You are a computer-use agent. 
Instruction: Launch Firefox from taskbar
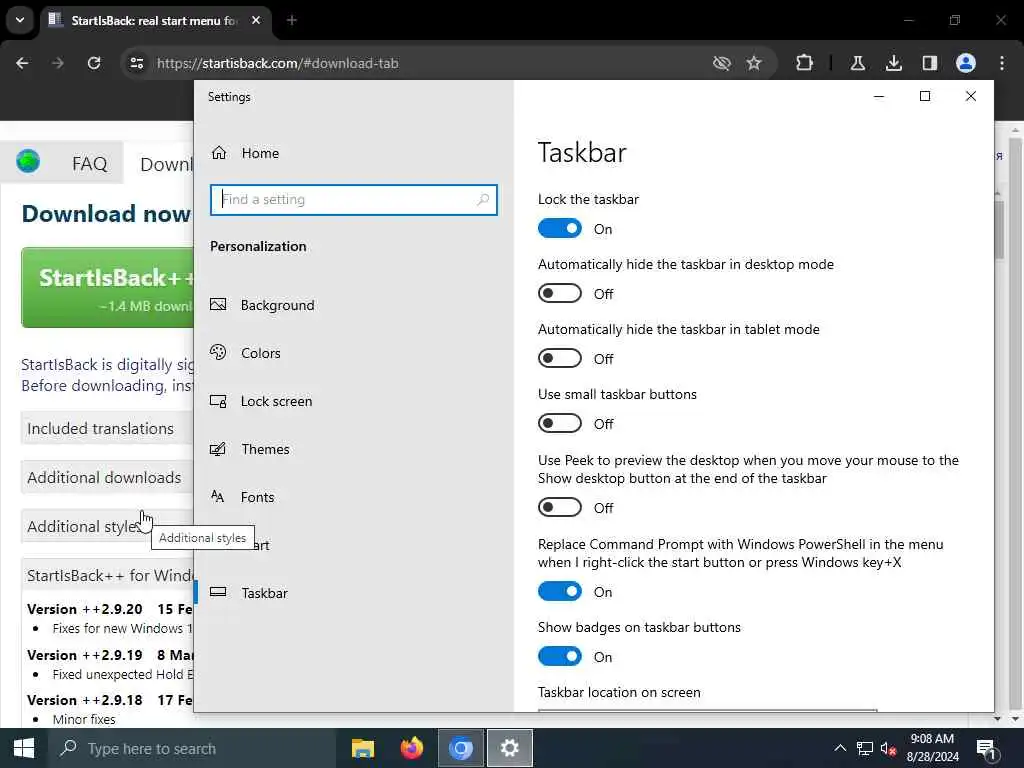tap(411, 748)
